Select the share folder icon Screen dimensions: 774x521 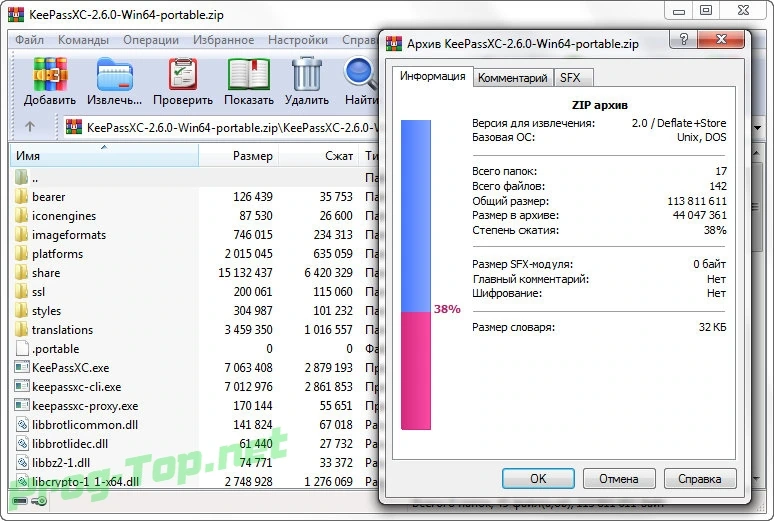tap(21, 273)
